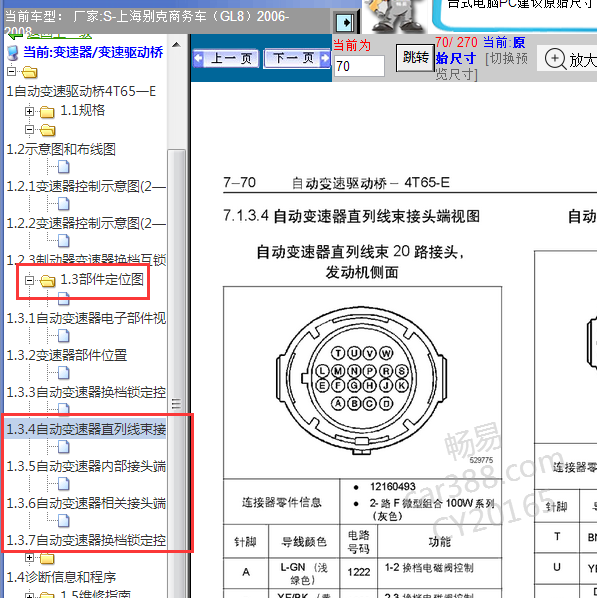This screenshot has height=598, width=597.
Task: Click the page icon for 1.3.6自动变速器相关接头端
Action: click(x=64, y=484)
